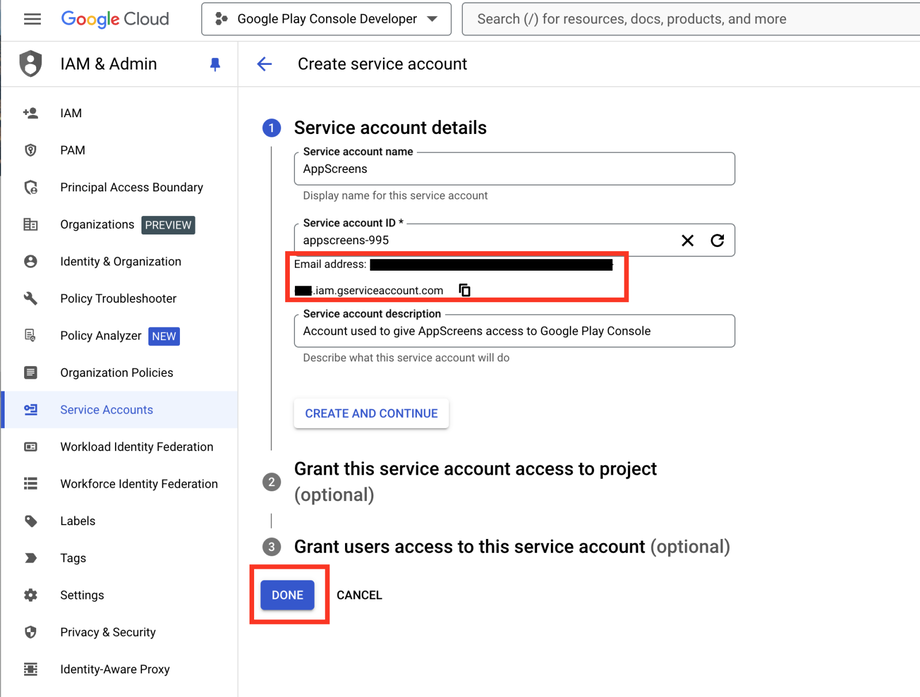Open the Labels tag icon item
The width and height of the screenshot is (920, 697).
(77, 521)
